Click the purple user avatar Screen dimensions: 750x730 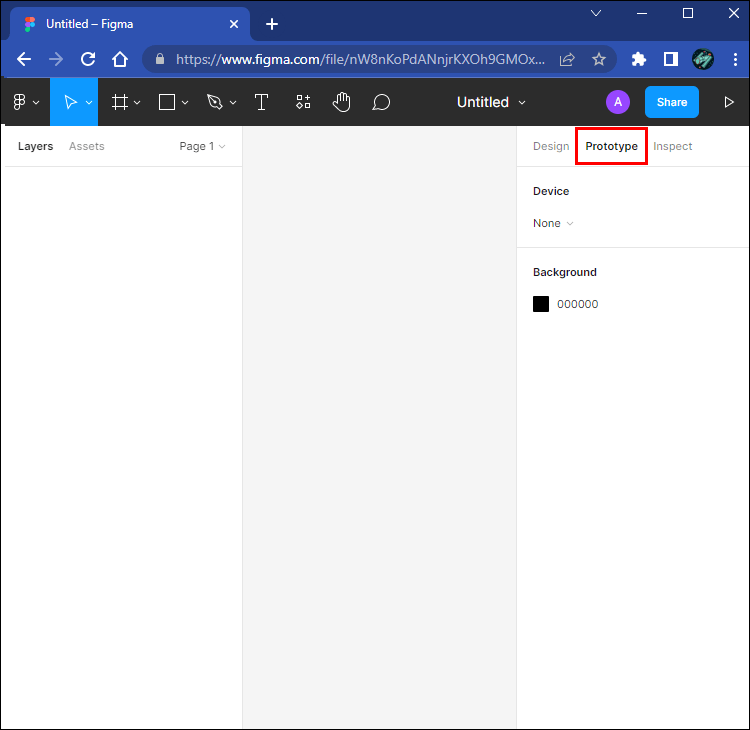(x=618, y=102)
